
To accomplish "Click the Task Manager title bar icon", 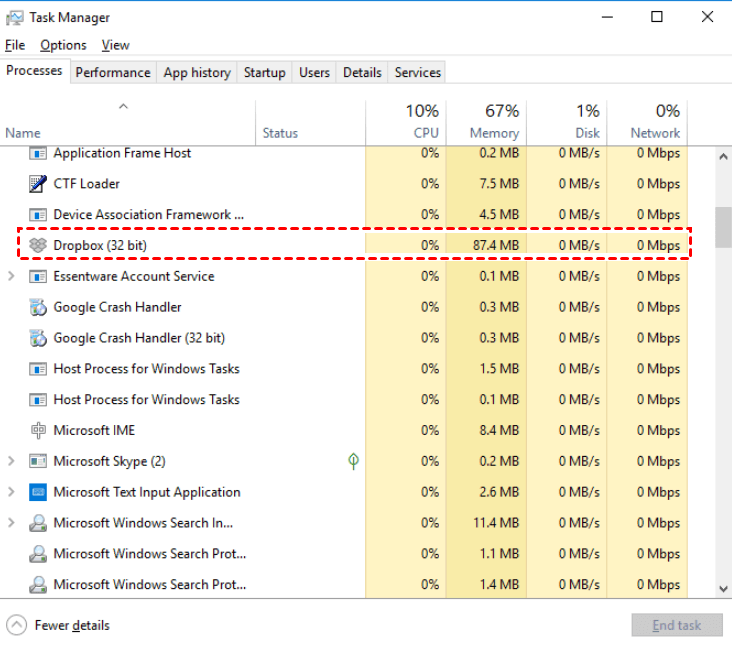I will coord(14,17).
